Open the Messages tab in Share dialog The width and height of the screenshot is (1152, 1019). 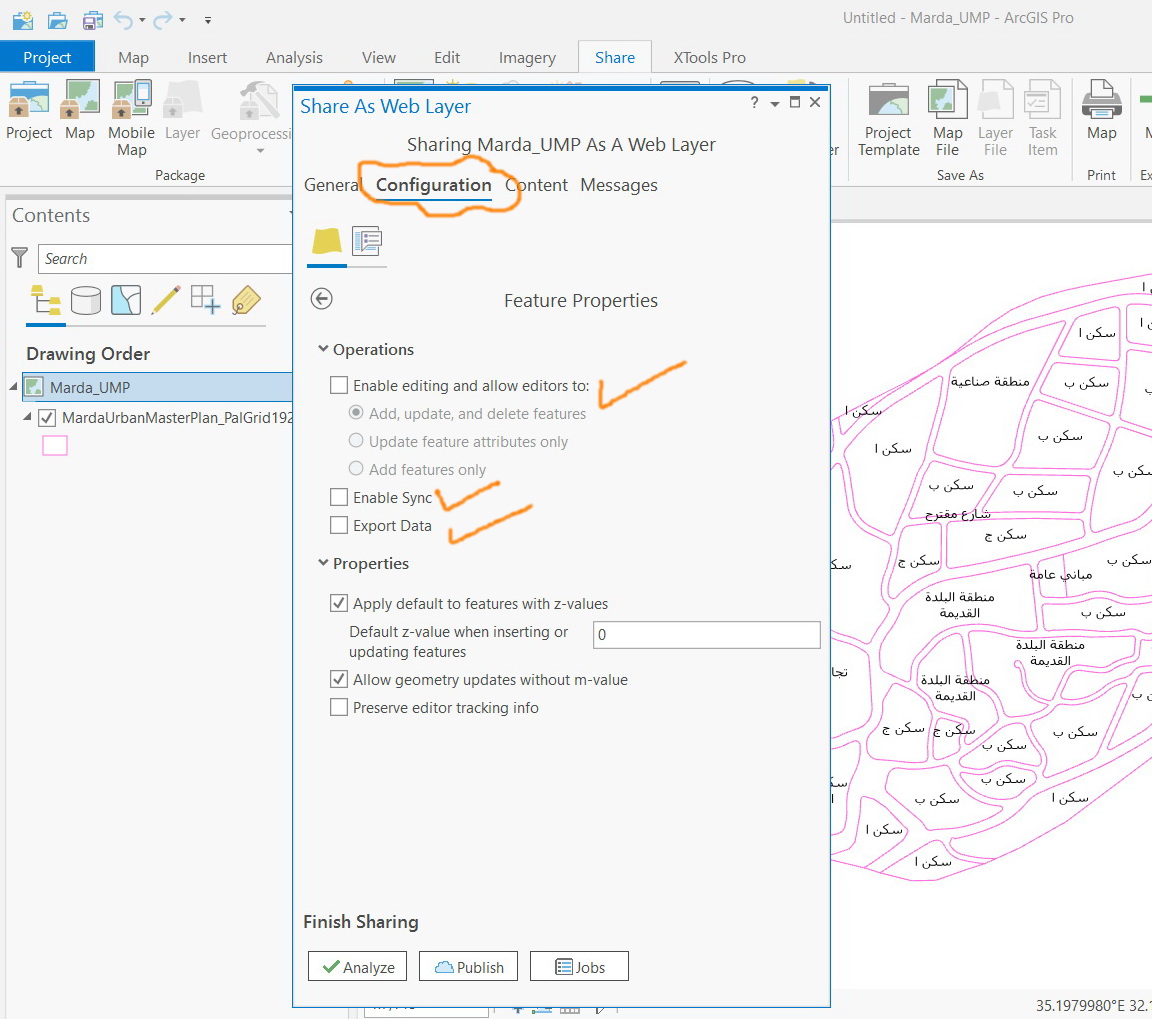619,185
